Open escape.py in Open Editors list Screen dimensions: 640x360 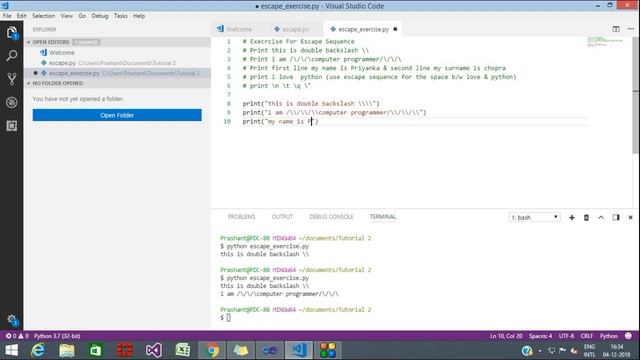point(118,63)
